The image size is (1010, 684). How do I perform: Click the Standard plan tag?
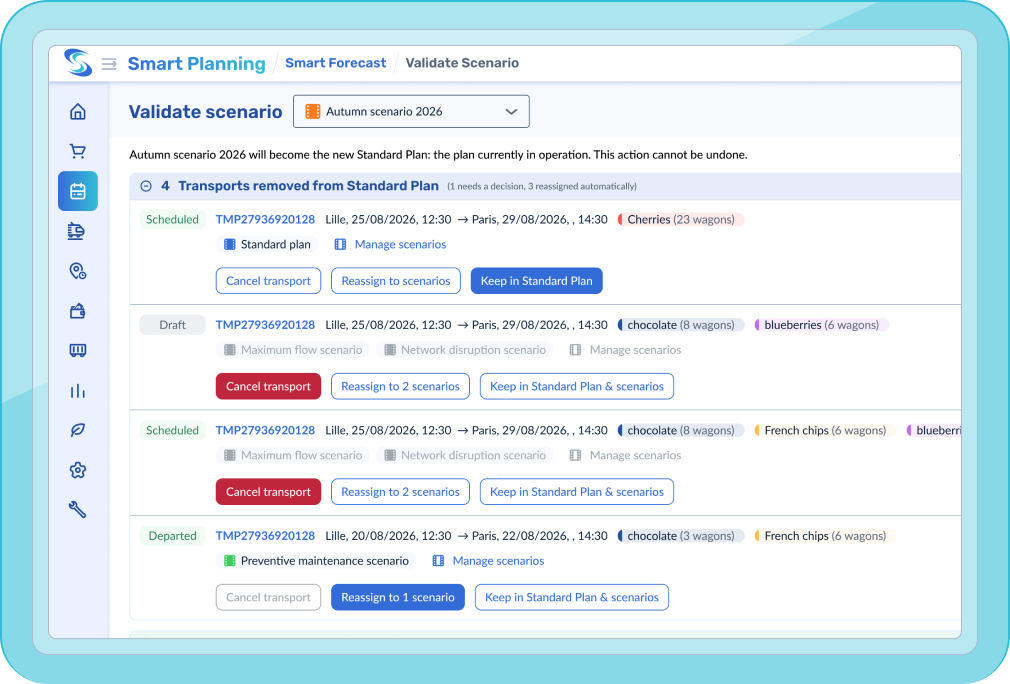point(267,245)
